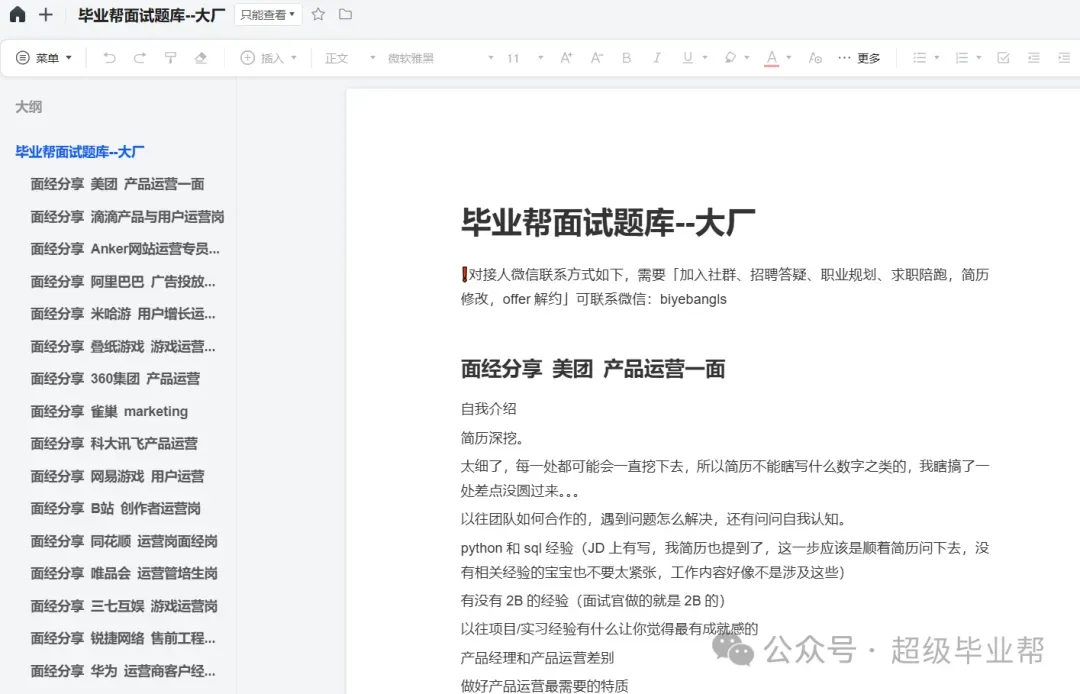This screenshot has height=694, width=1080.
Task: Jump to 雀巢 marketing outline entry
Action: [109, 411]
